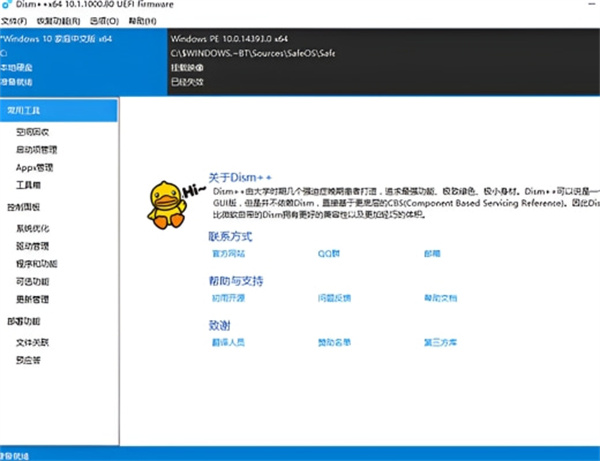600x461 pixels.
Task: Open 预应答 in the sidebar
Action: pos(28,360)
